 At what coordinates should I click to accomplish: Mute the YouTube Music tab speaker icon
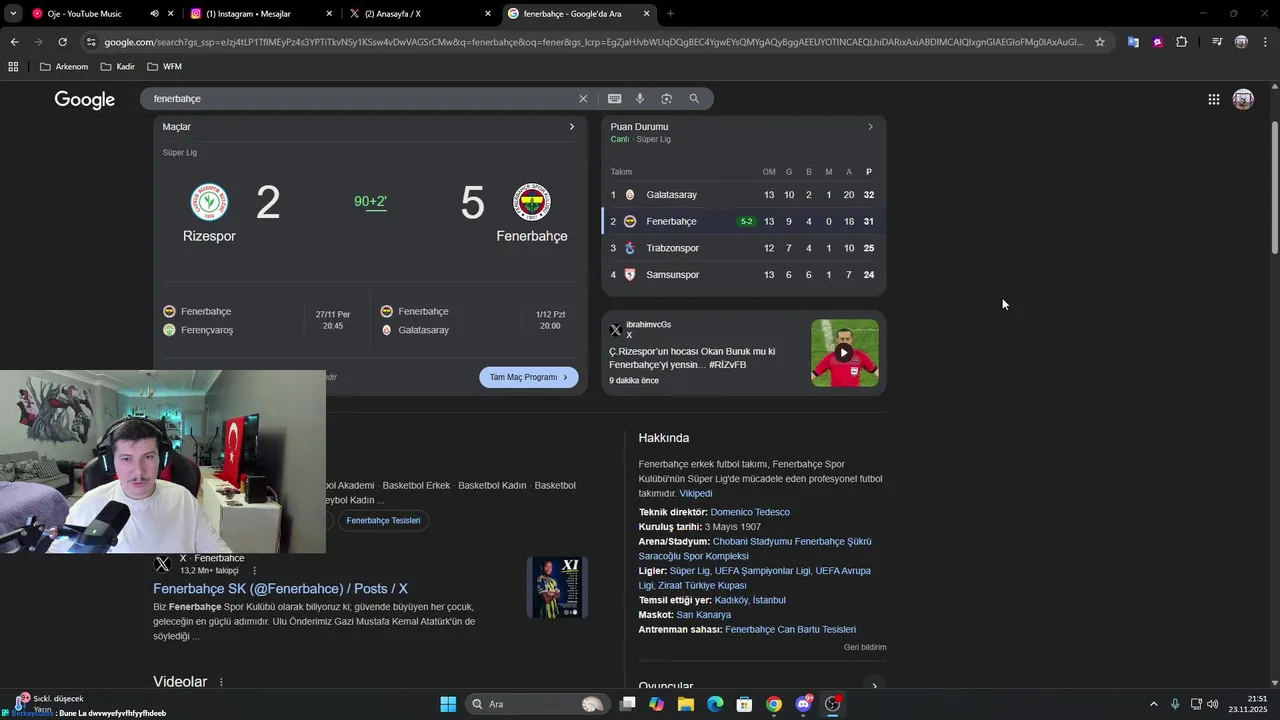point(154,14)
